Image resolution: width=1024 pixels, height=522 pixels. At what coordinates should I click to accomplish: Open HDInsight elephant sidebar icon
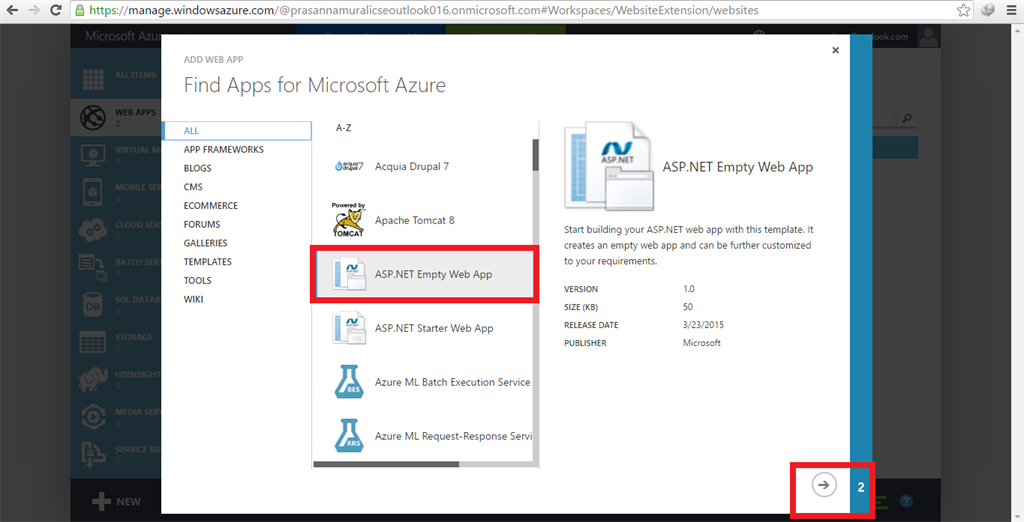(93, 379)
